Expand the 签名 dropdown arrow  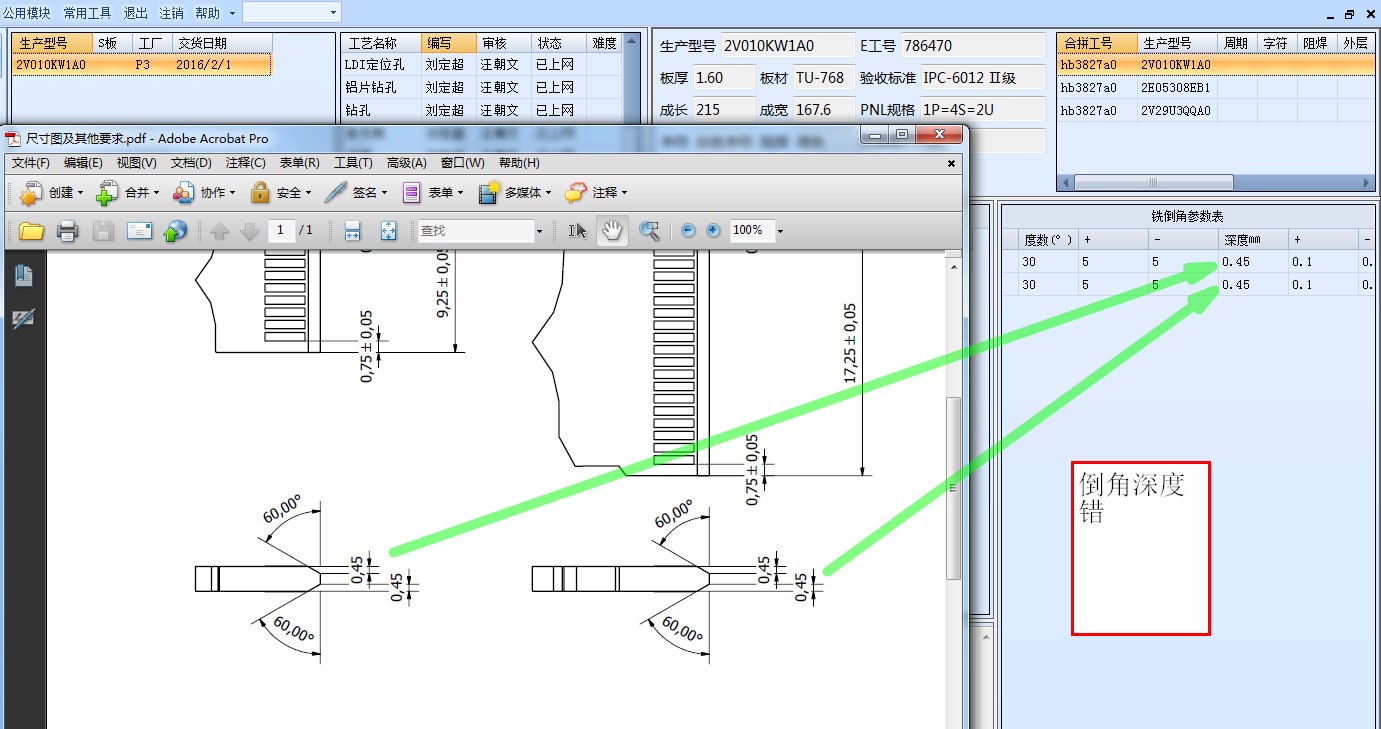[385, 193]
